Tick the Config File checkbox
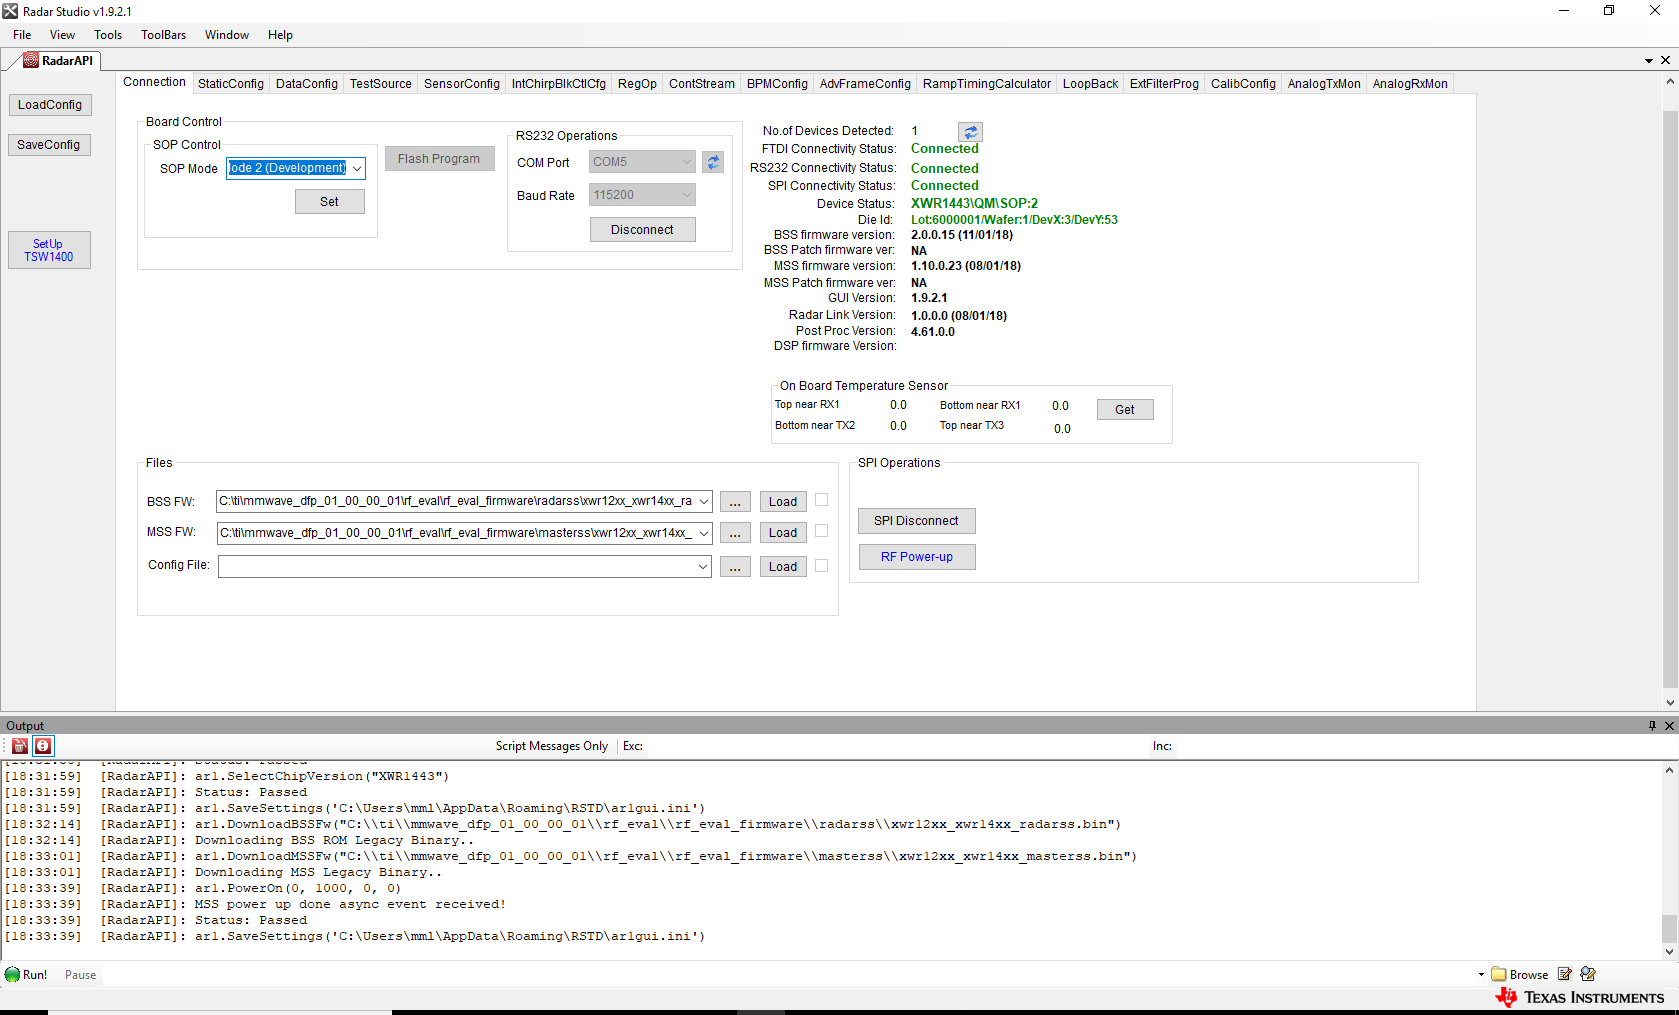 click(822, 566)
